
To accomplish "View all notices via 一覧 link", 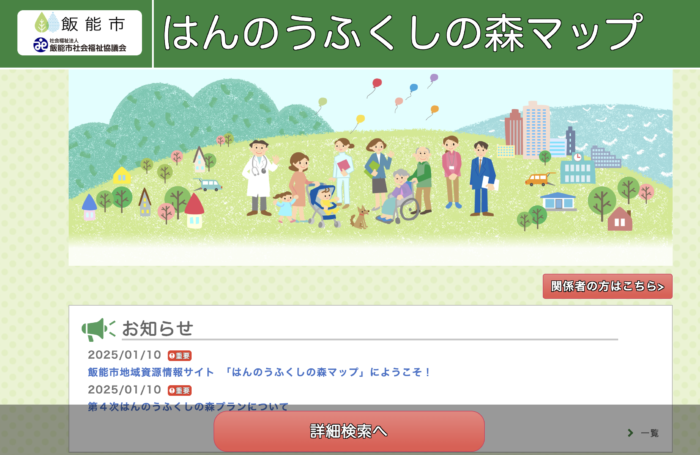I will pos(649,433).
